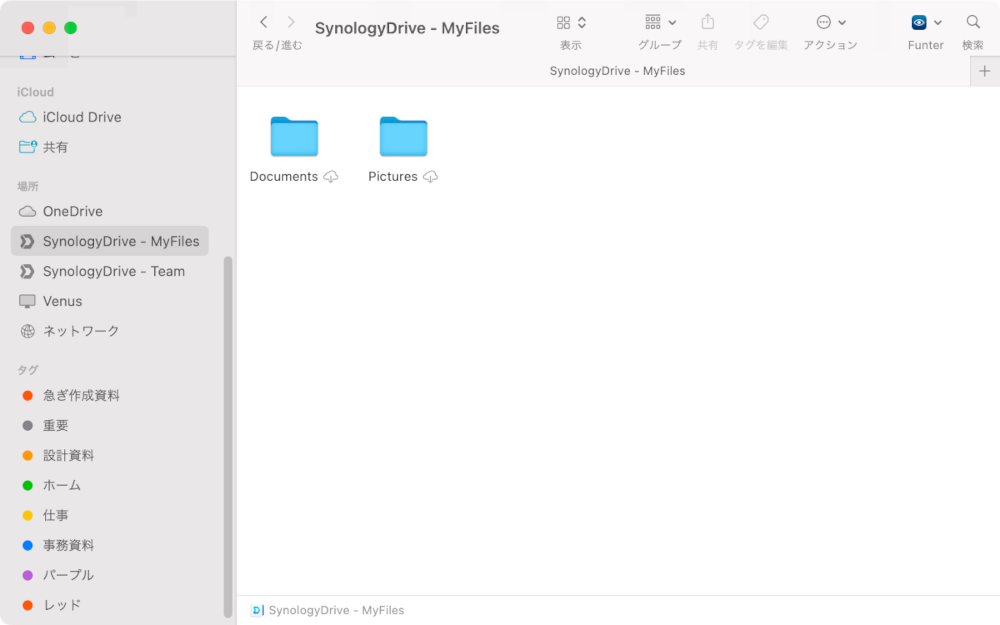Open the Action (アクション) ellipsis menu
Viewport: 1000px width, 625px height.
pyautogui.click(x=823, y=22)
